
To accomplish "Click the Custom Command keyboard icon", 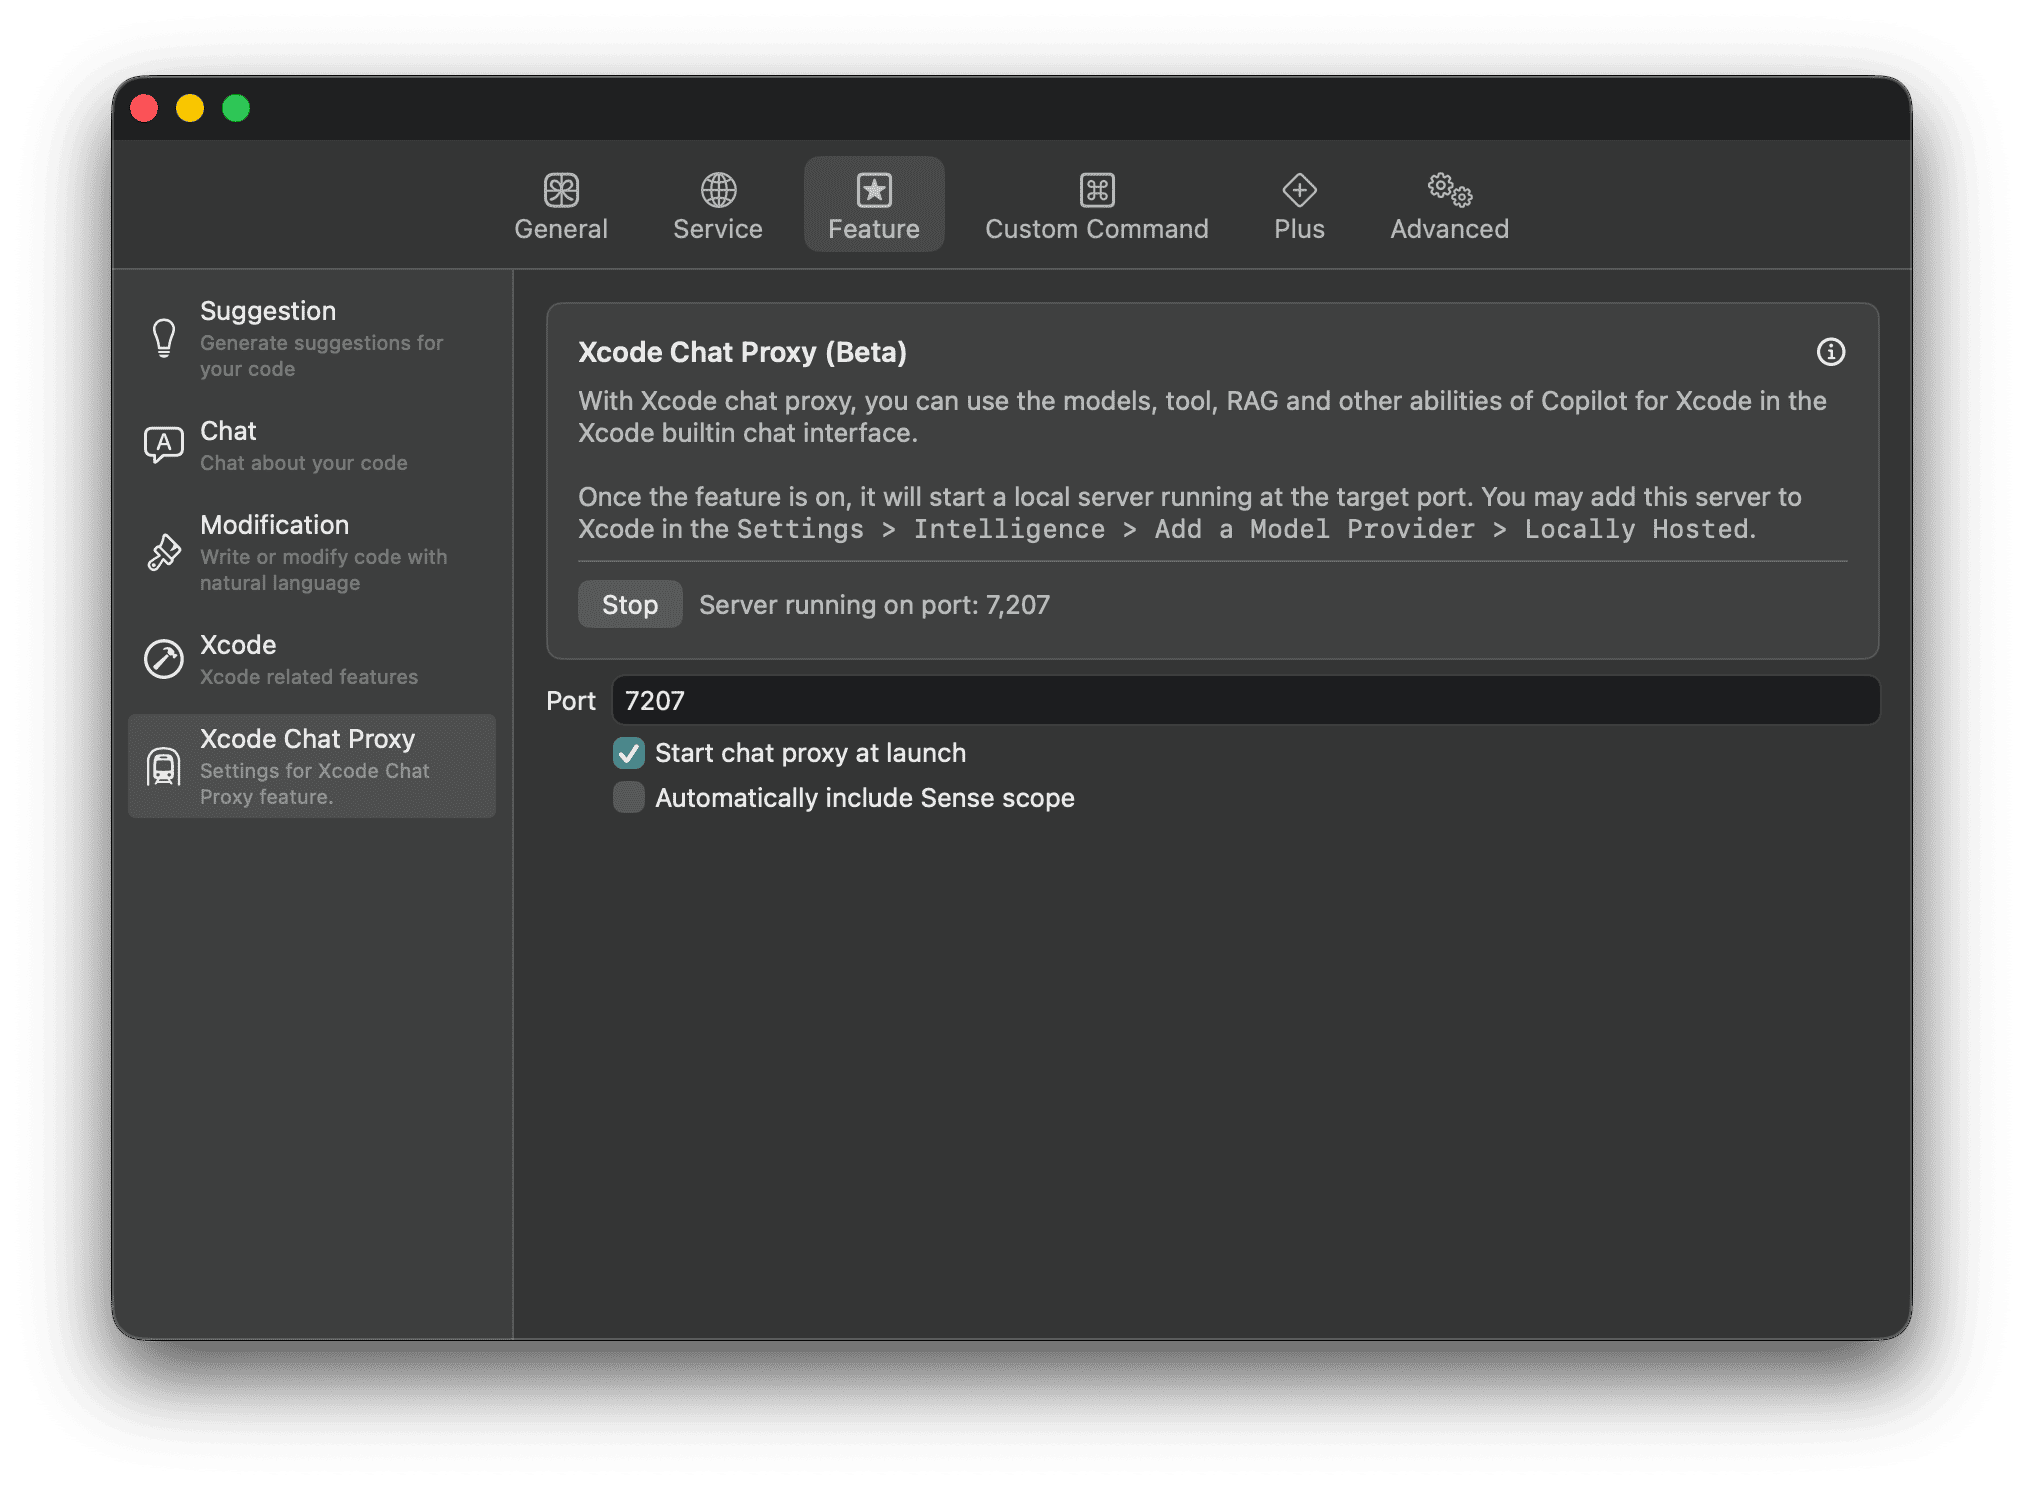I will click(x=1096, y=189).
